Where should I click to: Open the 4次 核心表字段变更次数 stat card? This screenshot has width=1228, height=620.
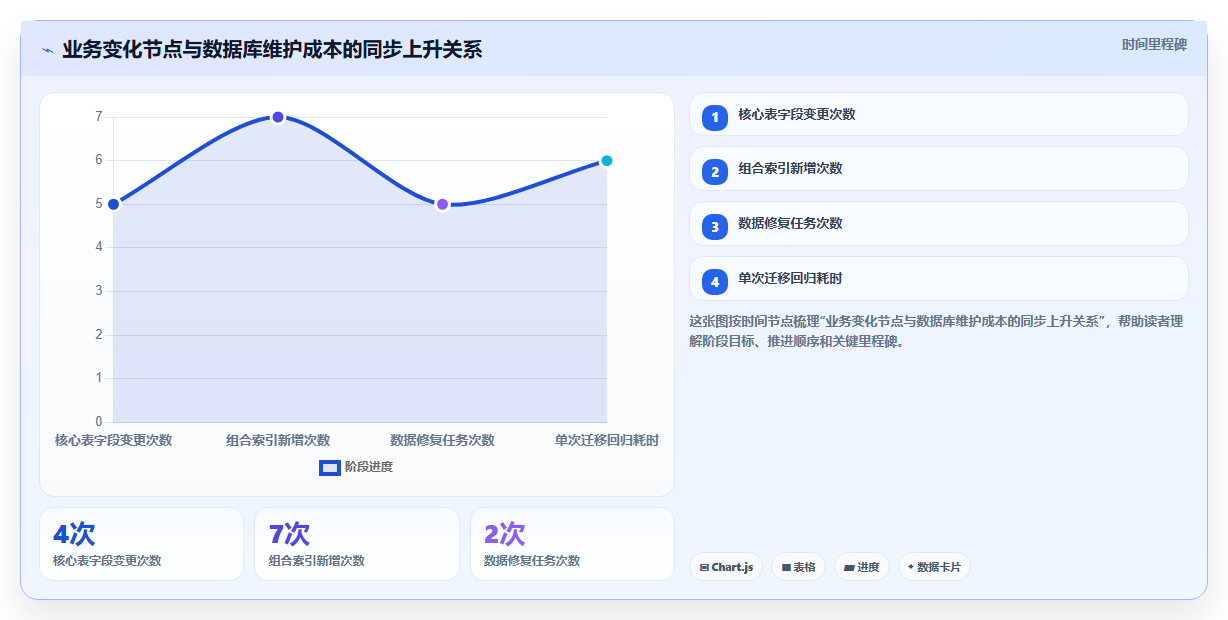pos(141,544)
